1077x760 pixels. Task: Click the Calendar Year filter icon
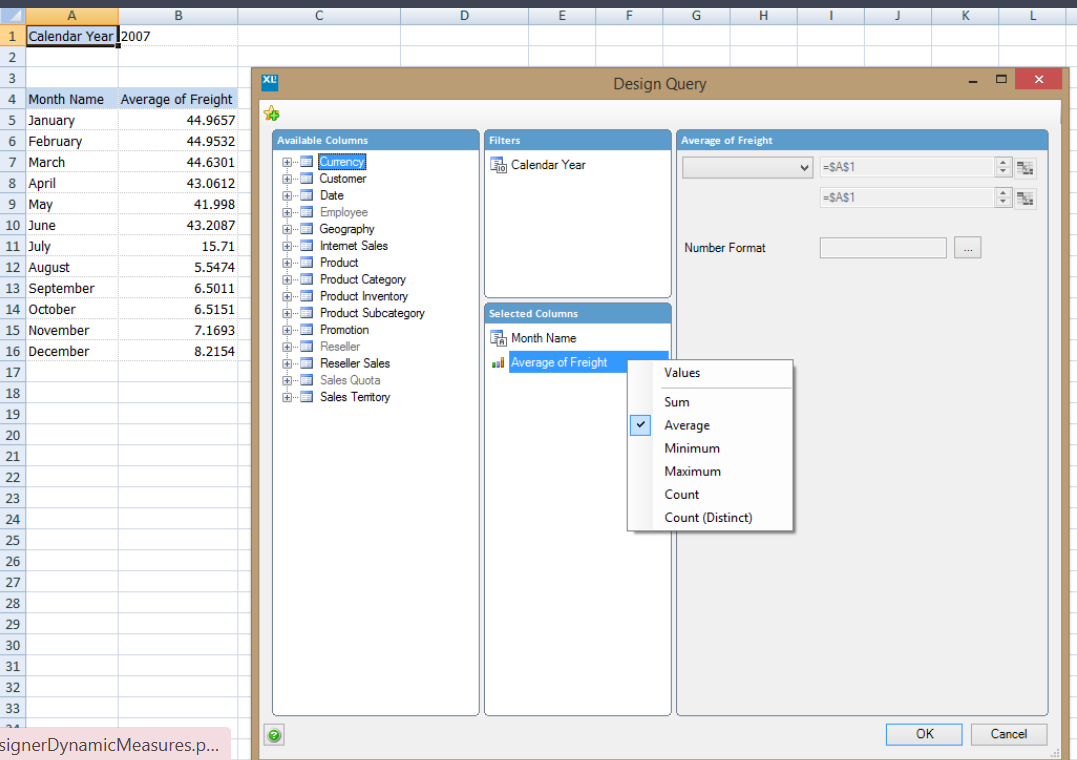497,164
